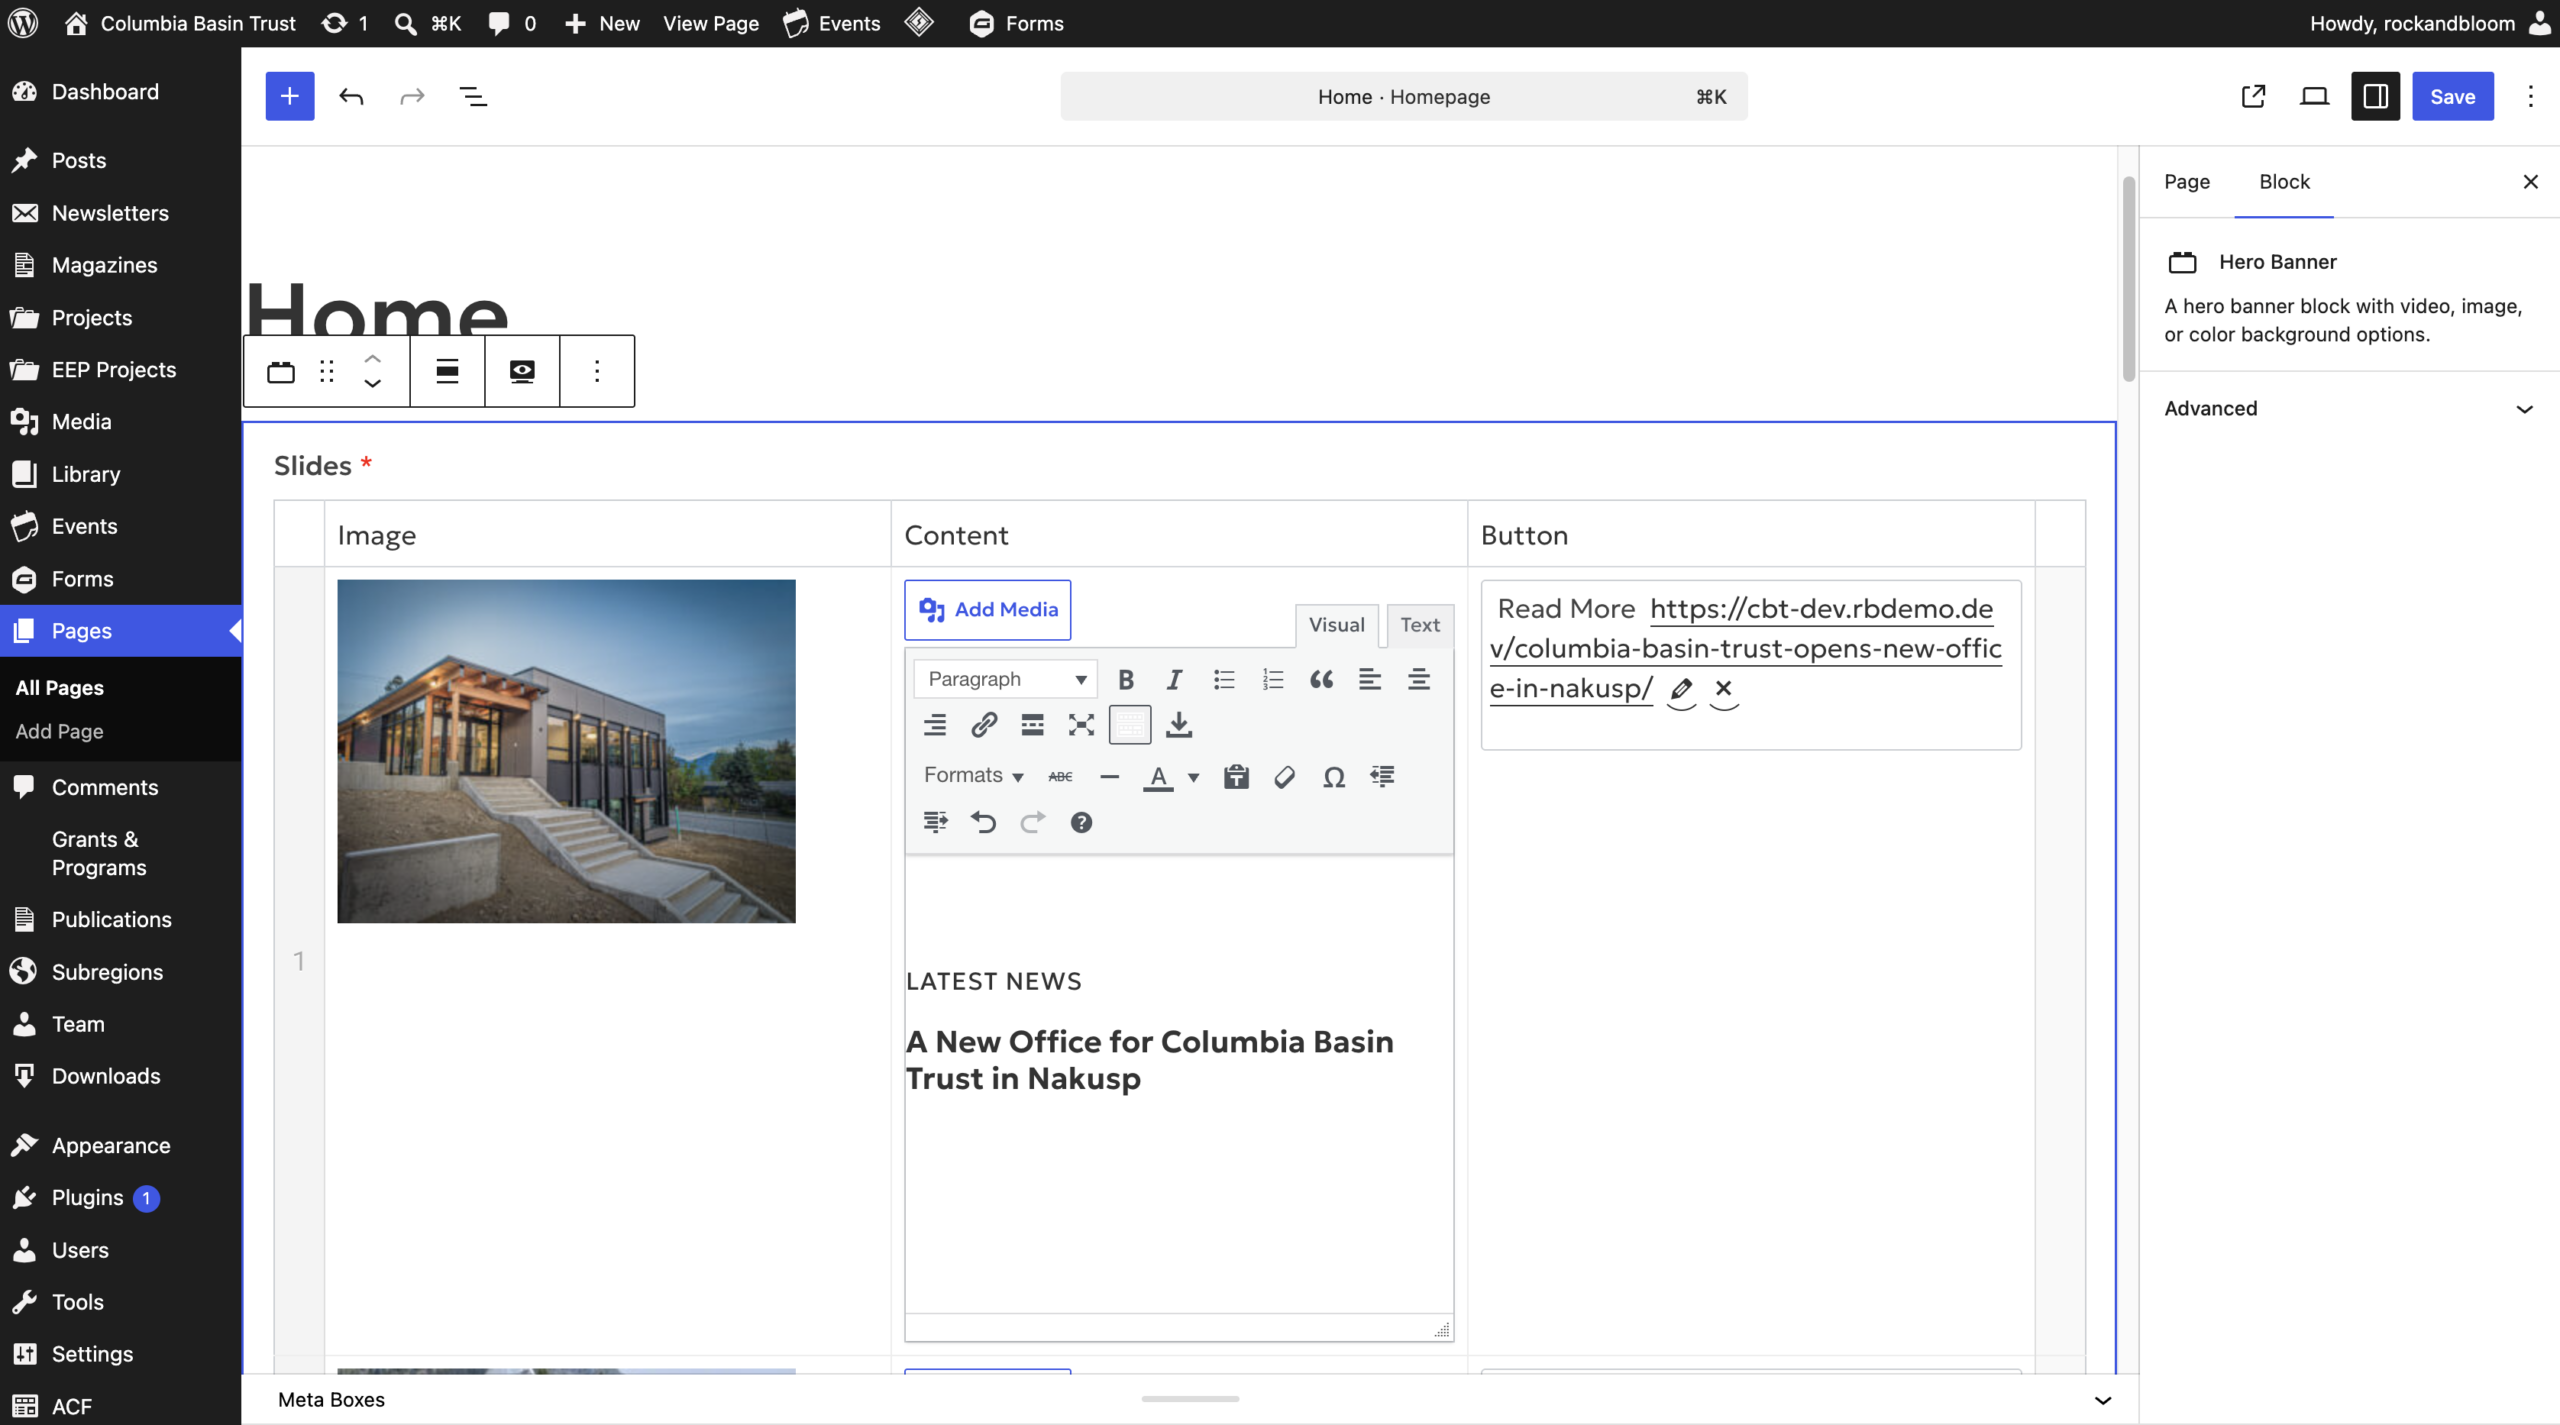Apply blockquote formatting
This screenshot has width=2560, height=1425.
click(x=1321, y=680)
